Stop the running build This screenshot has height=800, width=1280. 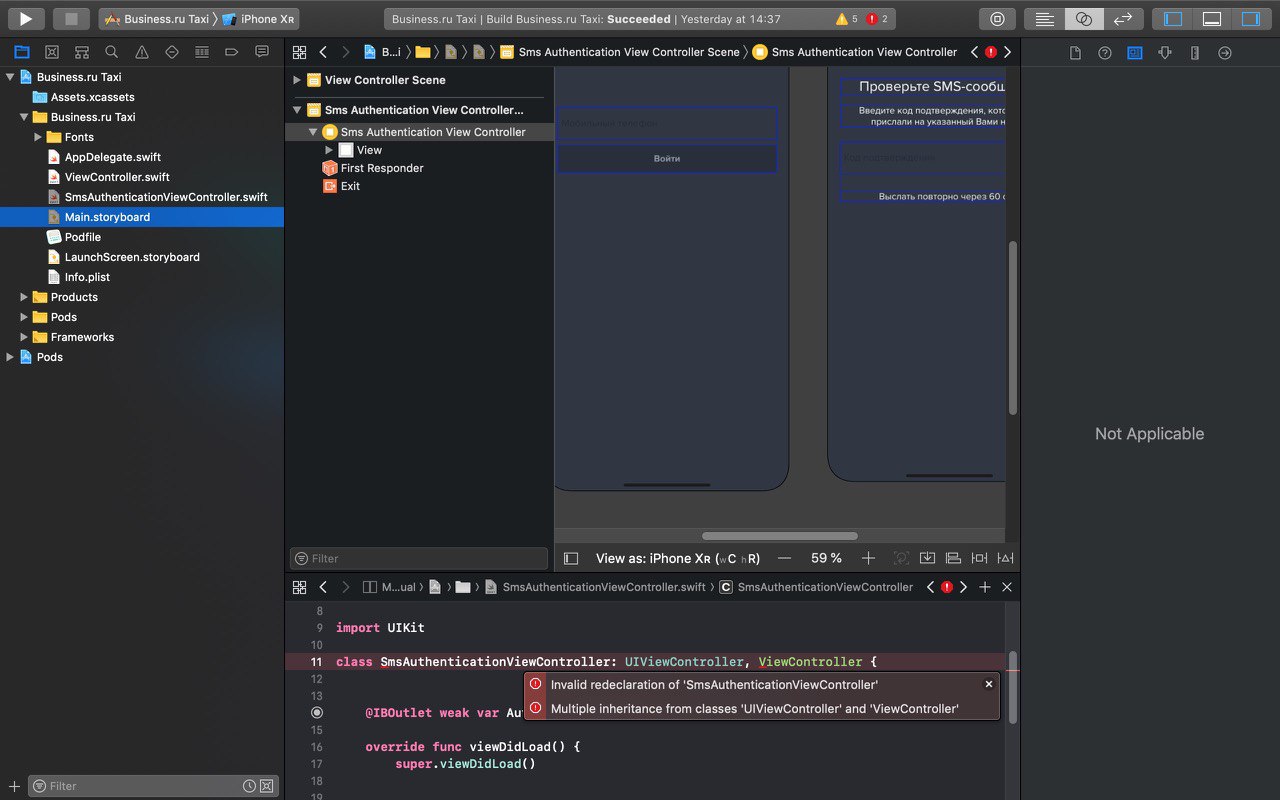tap(71, 18)
